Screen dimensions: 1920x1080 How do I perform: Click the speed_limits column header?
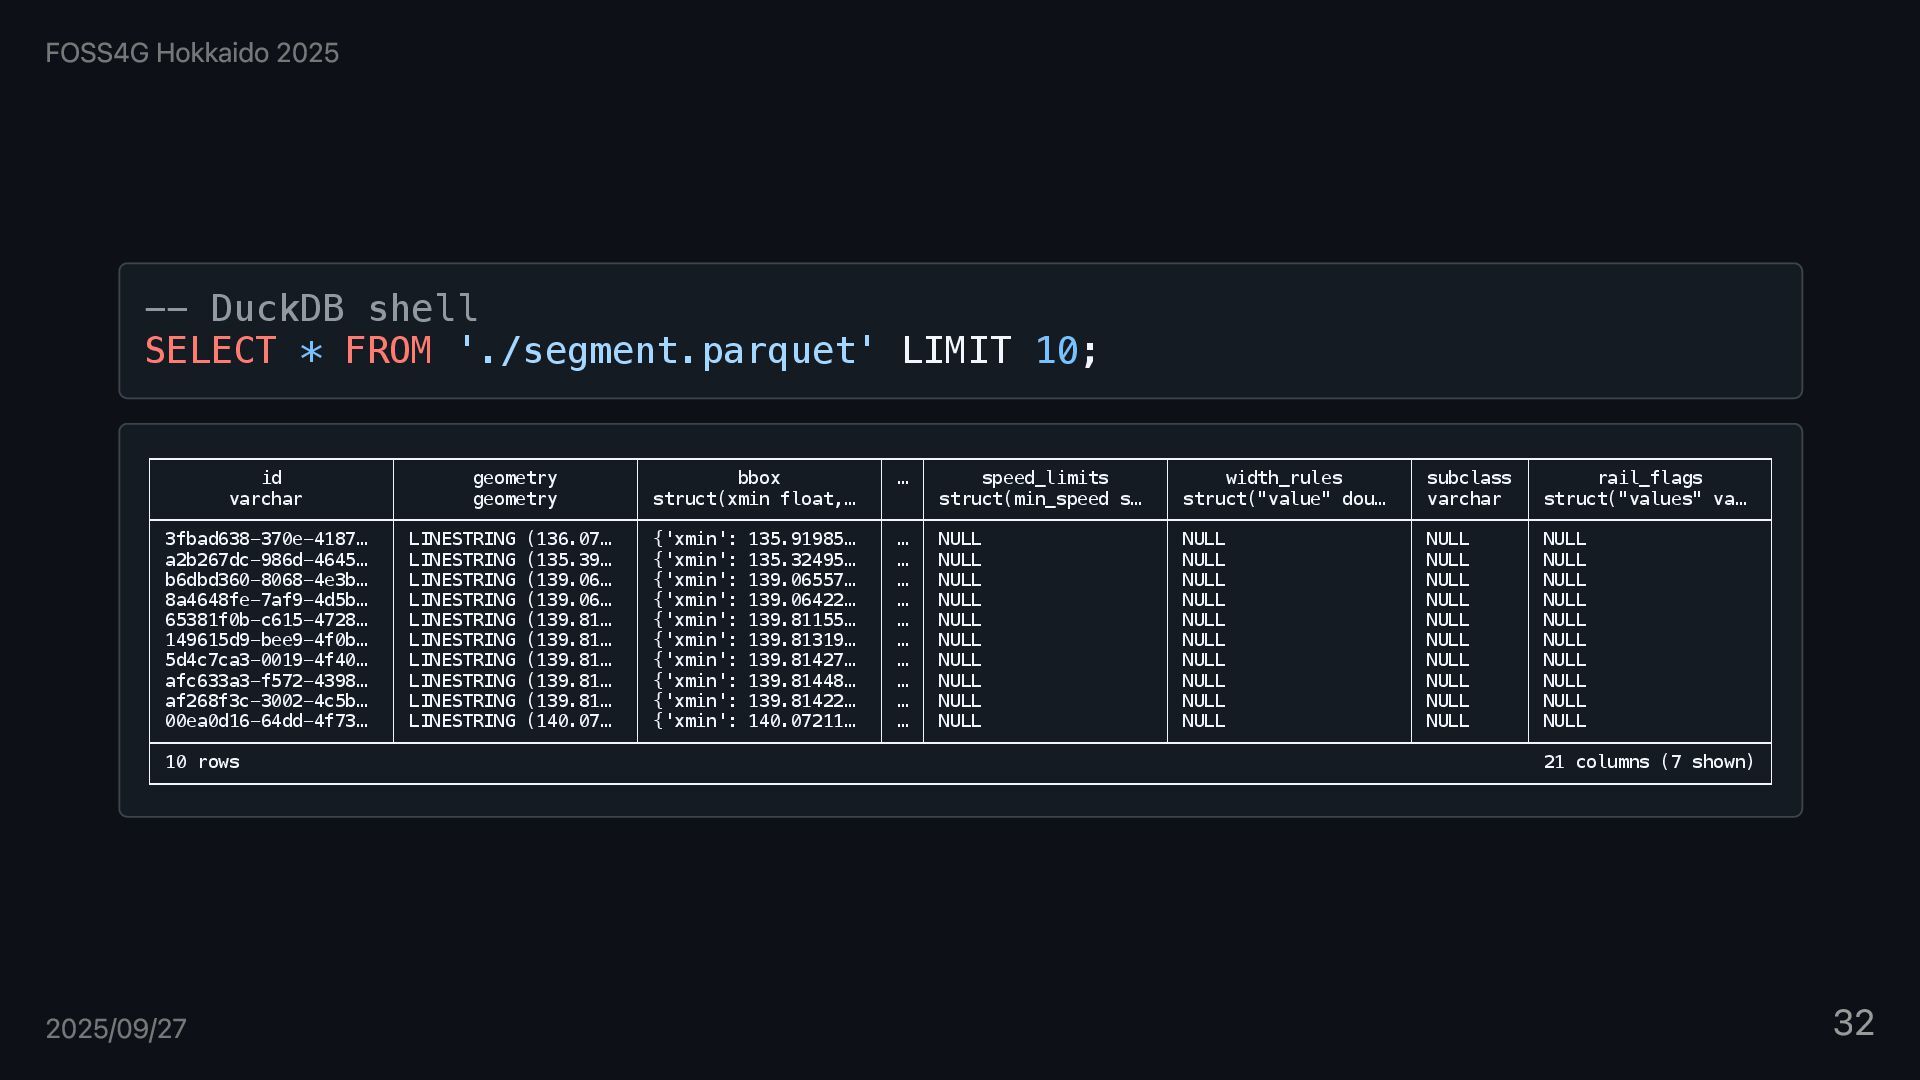tap(1044, 478)
